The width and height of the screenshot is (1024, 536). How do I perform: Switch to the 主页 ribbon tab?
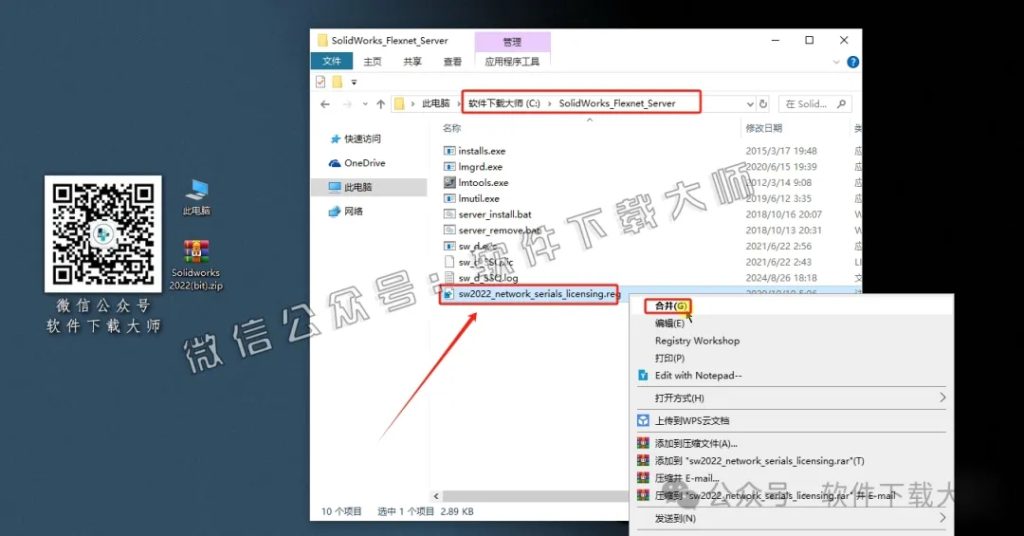click(372, 61)
